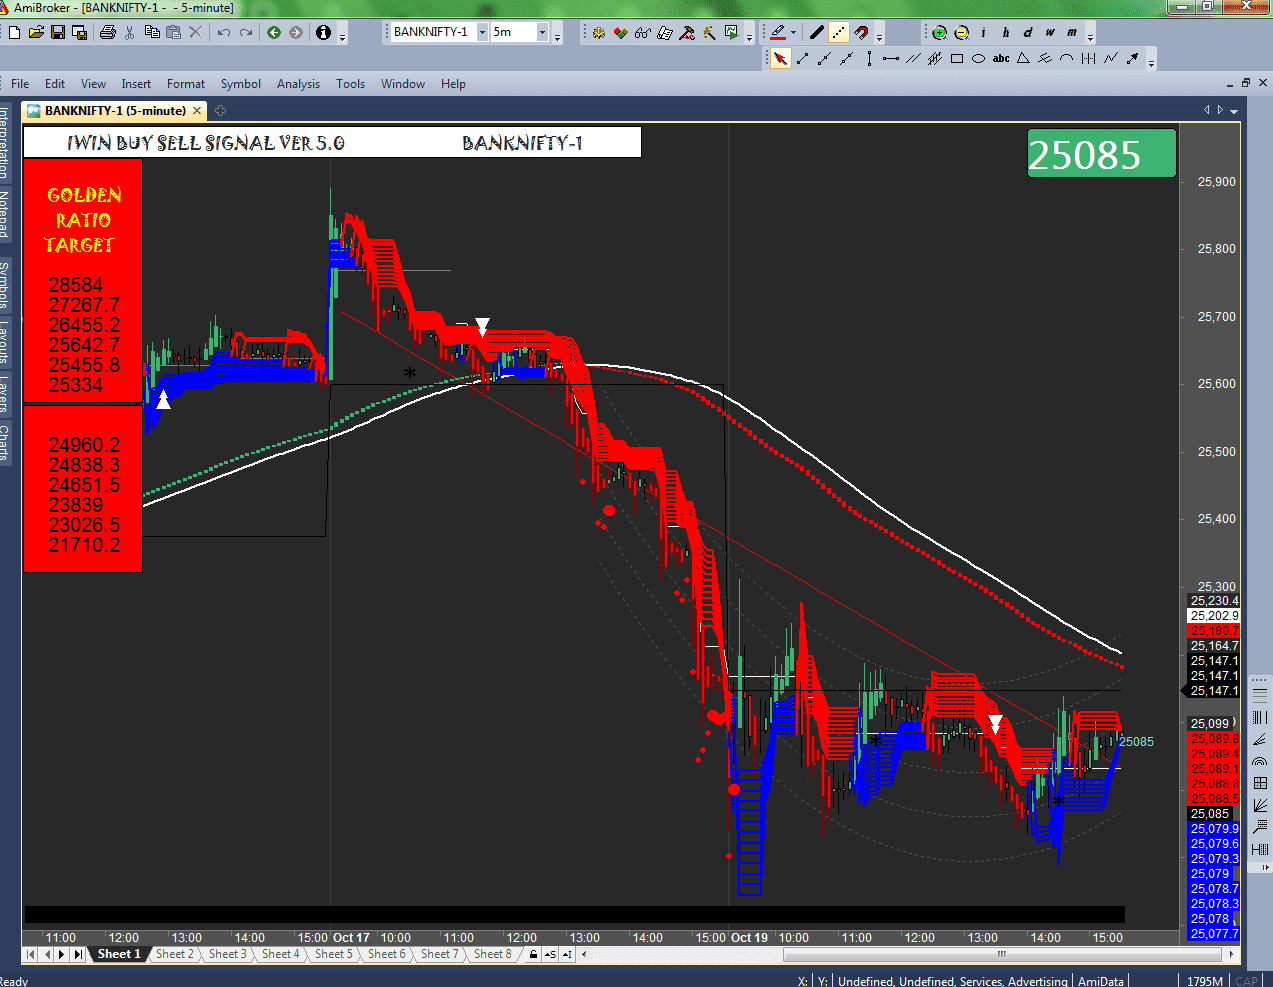Screen dimensions: 1273x987
Task: Toggle the magnet snap-to-price icon
Action: point(861,32)
